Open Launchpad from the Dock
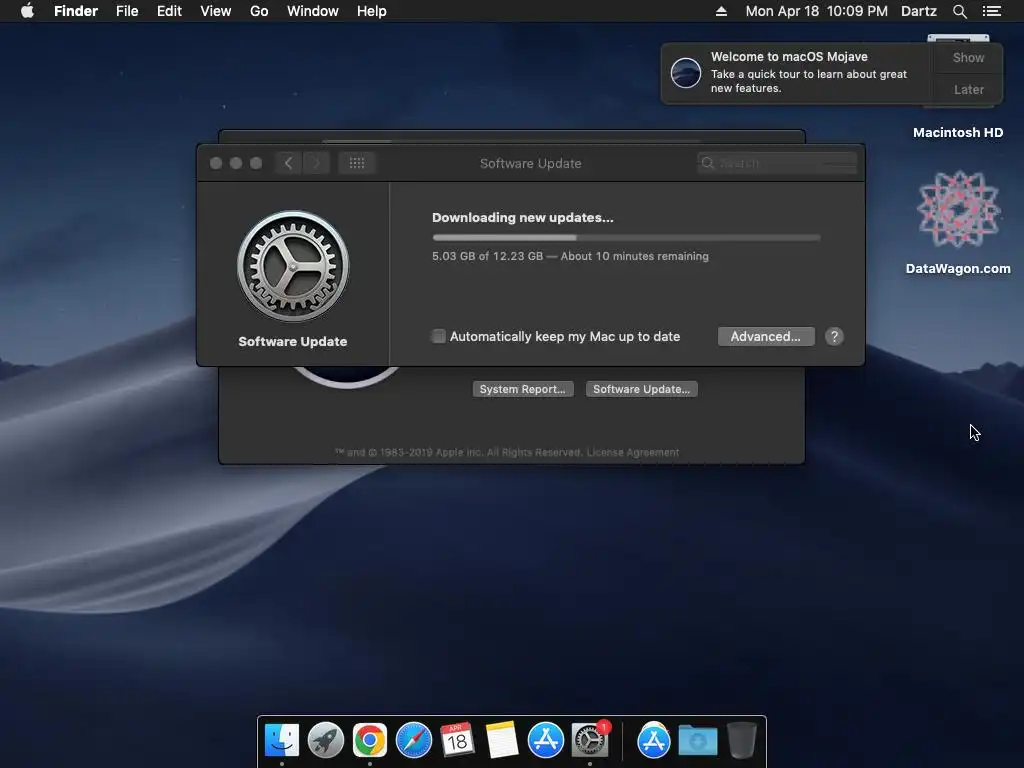Screen dimensions: 1024x768 click(x=326, y=740)
